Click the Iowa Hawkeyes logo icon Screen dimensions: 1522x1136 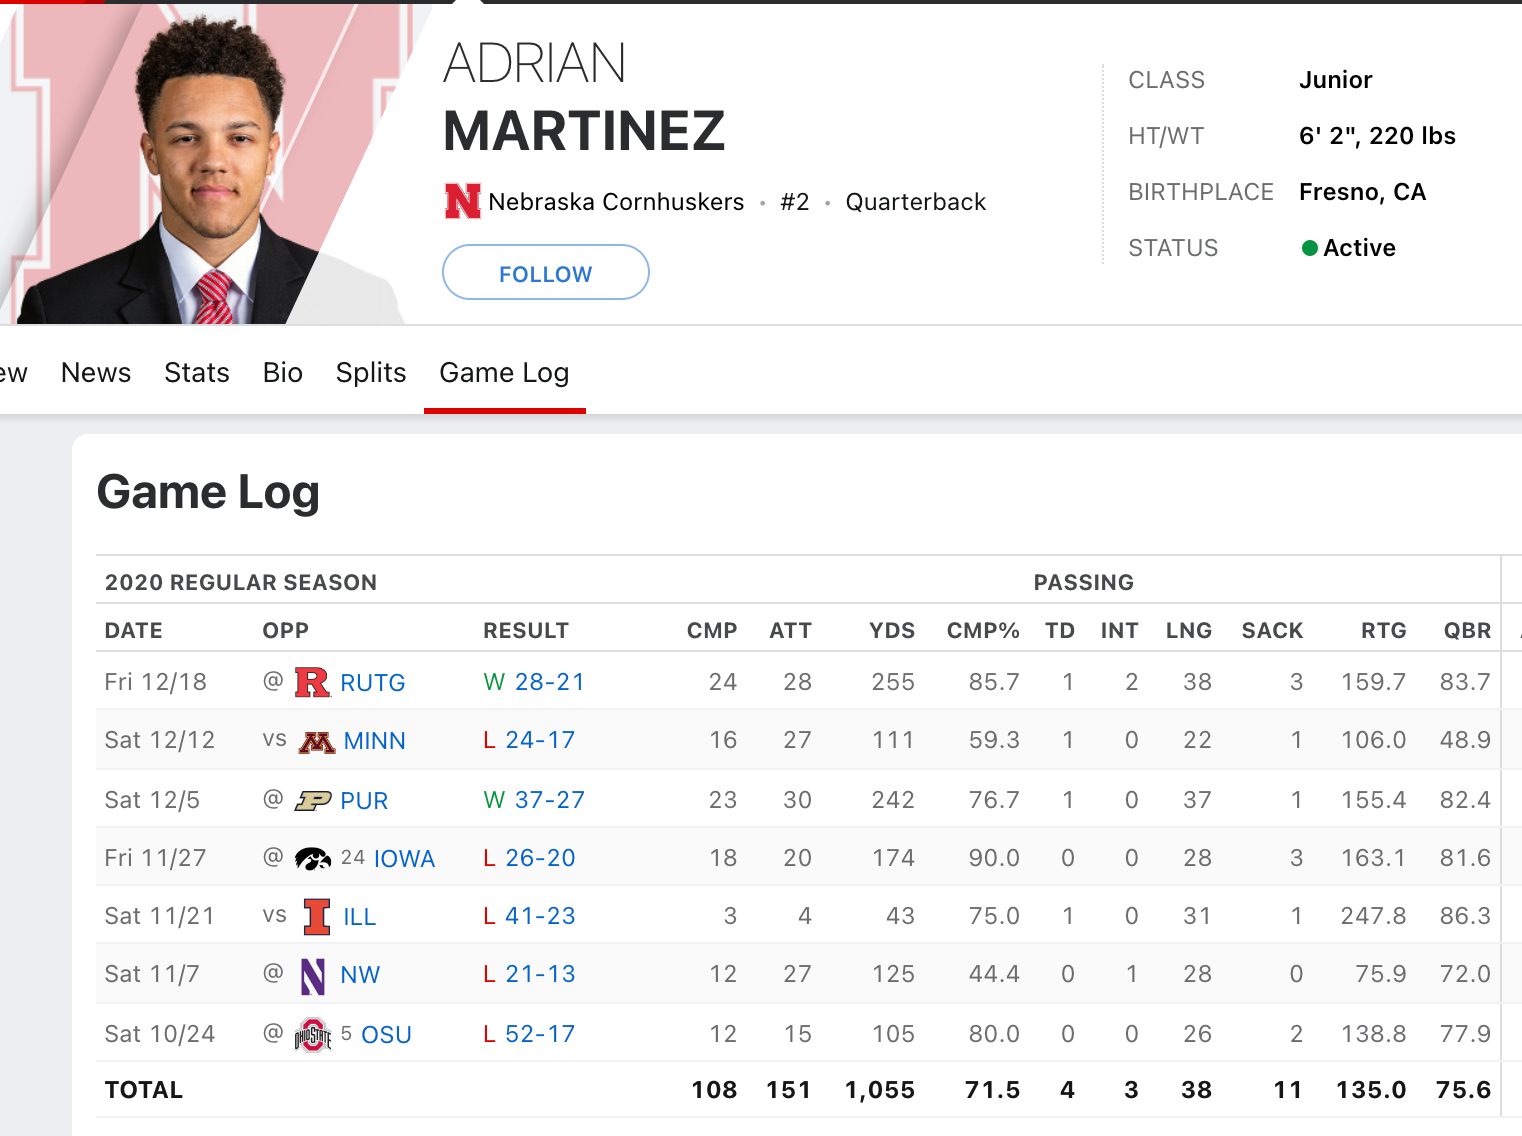313,858
